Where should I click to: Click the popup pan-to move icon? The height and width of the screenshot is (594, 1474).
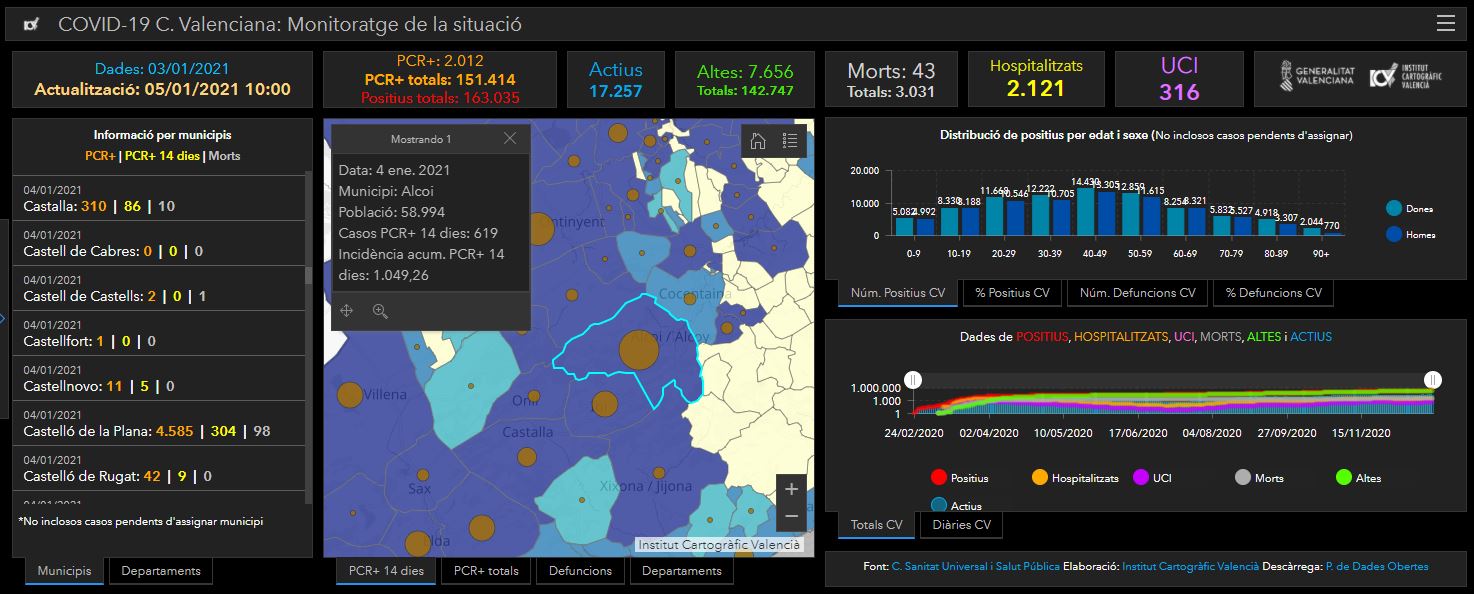347,311
